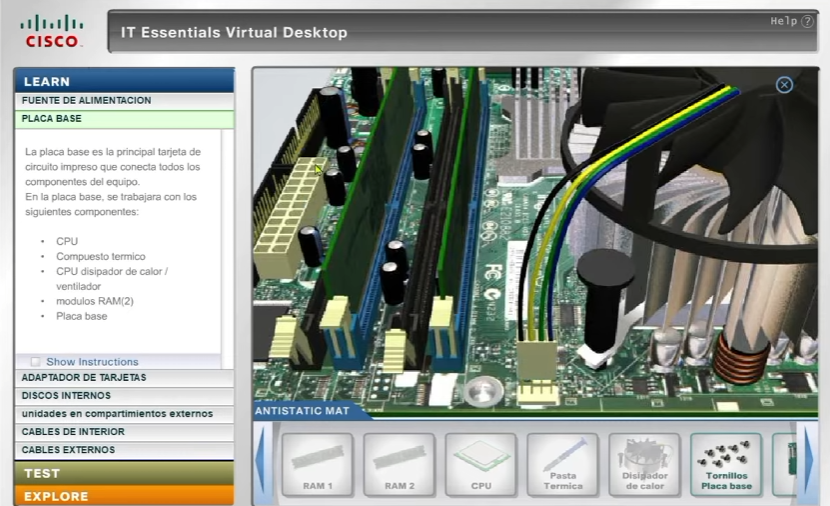Click the ANTISTATIC MAT label
The width and height of the screenshot is (830, 506).
pos(302,411)
